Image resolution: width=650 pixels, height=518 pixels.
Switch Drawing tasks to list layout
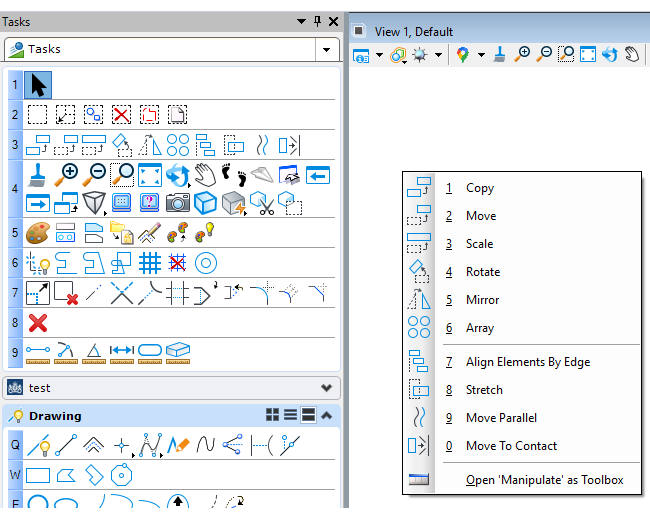pos(290,415)
